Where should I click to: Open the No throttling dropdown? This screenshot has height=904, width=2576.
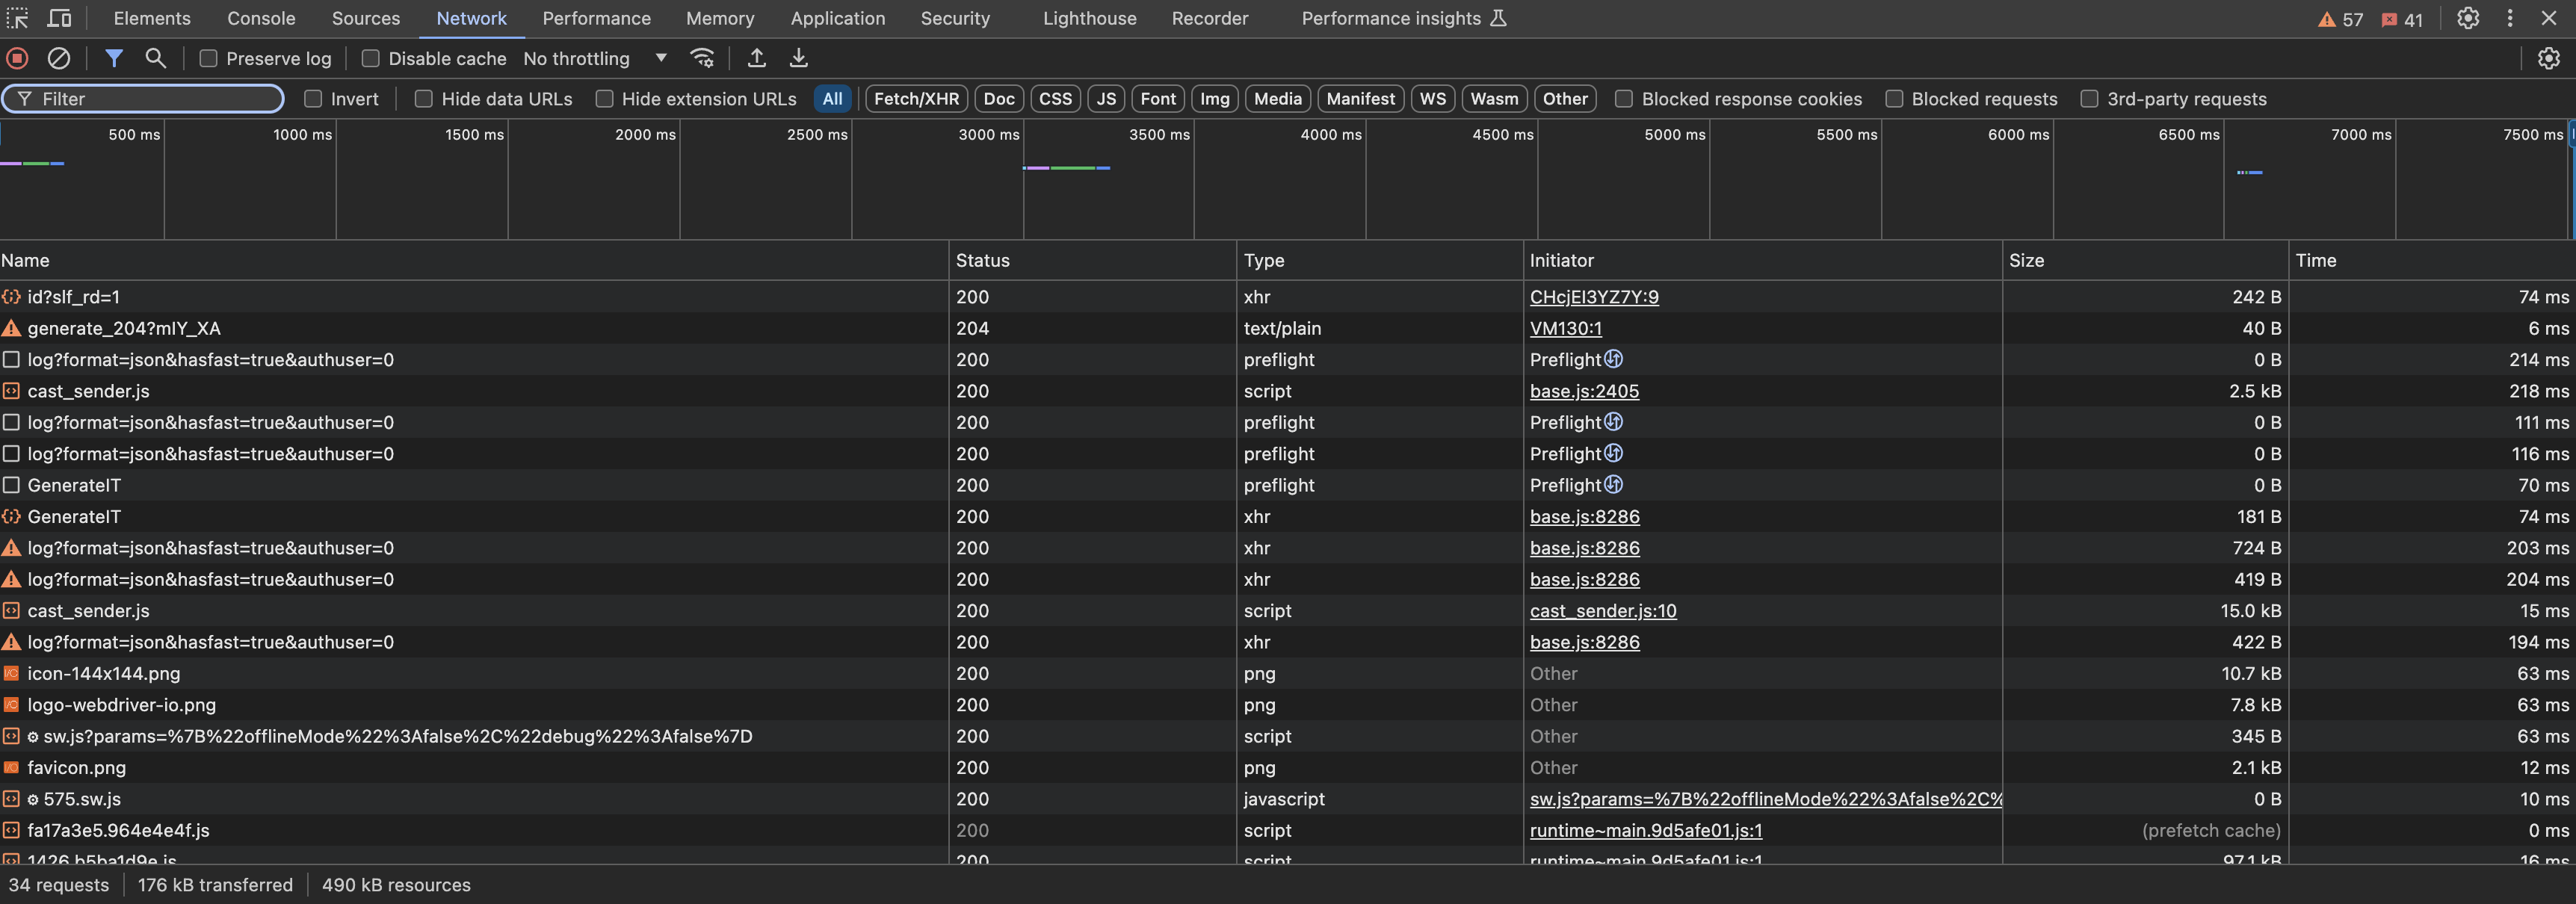pyautogui.click(x=595, y=58)
